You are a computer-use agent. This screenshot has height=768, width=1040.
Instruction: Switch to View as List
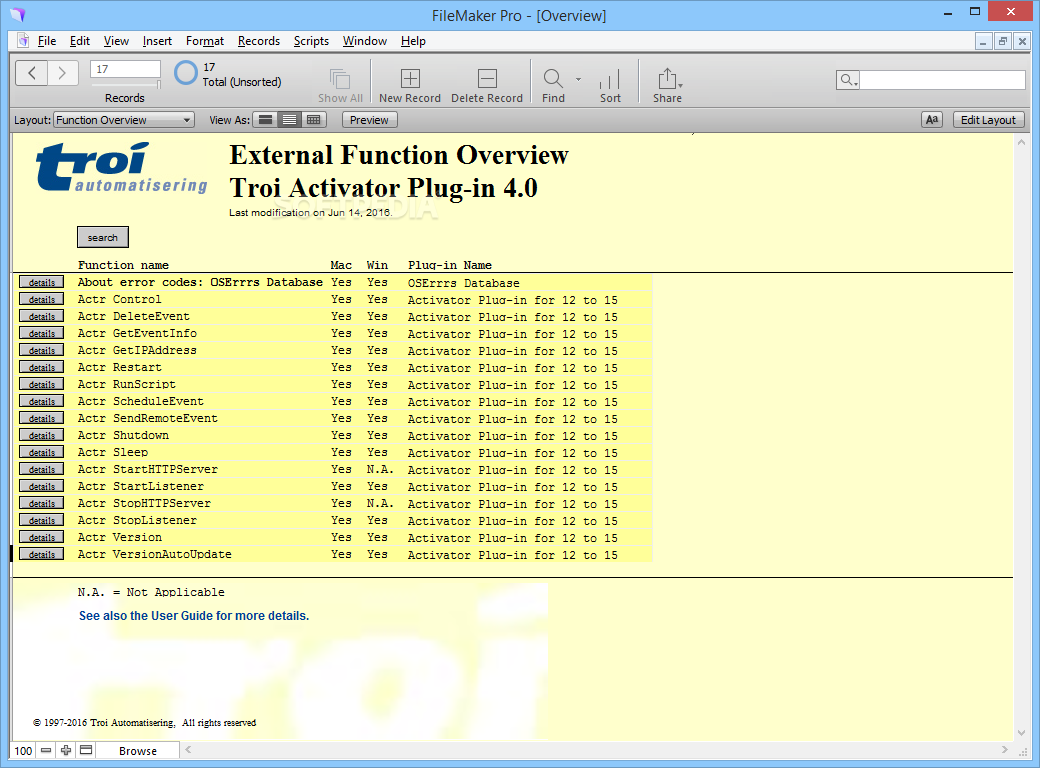pyautogui.click(x=289, y=120)
